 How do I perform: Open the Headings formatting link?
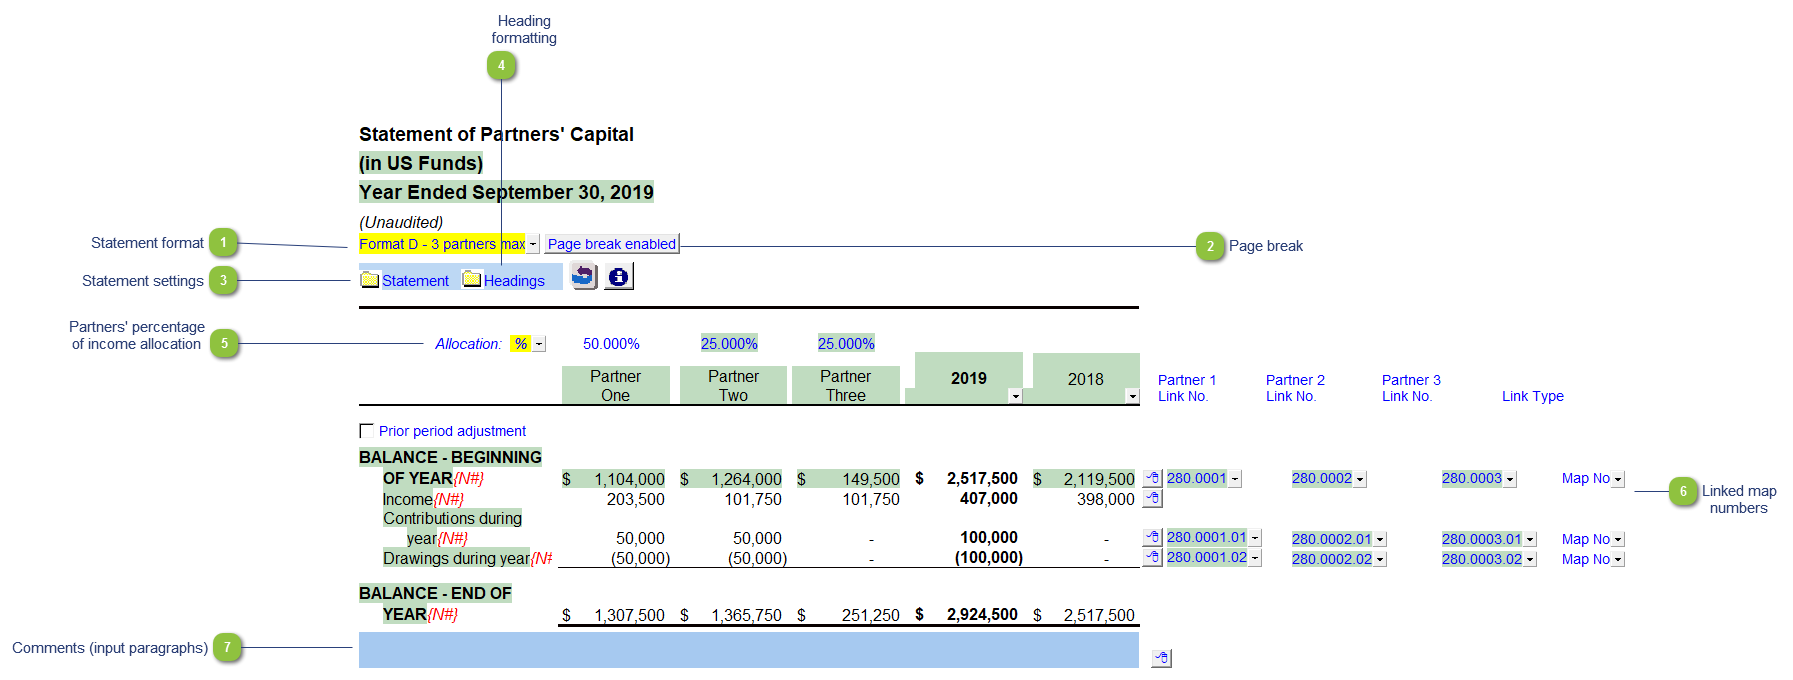514,281
